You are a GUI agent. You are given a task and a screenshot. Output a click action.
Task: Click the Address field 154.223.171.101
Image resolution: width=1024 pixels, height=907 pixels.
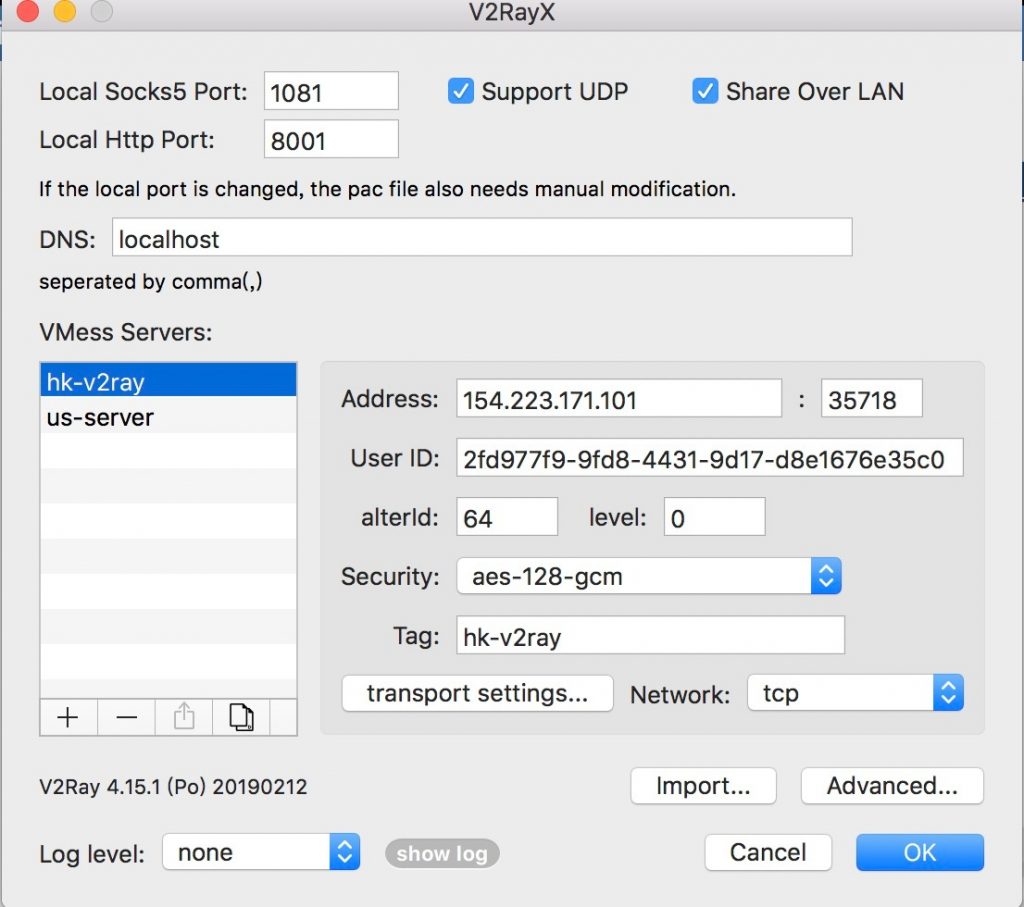pyautogui.click(x=619, y=398)
